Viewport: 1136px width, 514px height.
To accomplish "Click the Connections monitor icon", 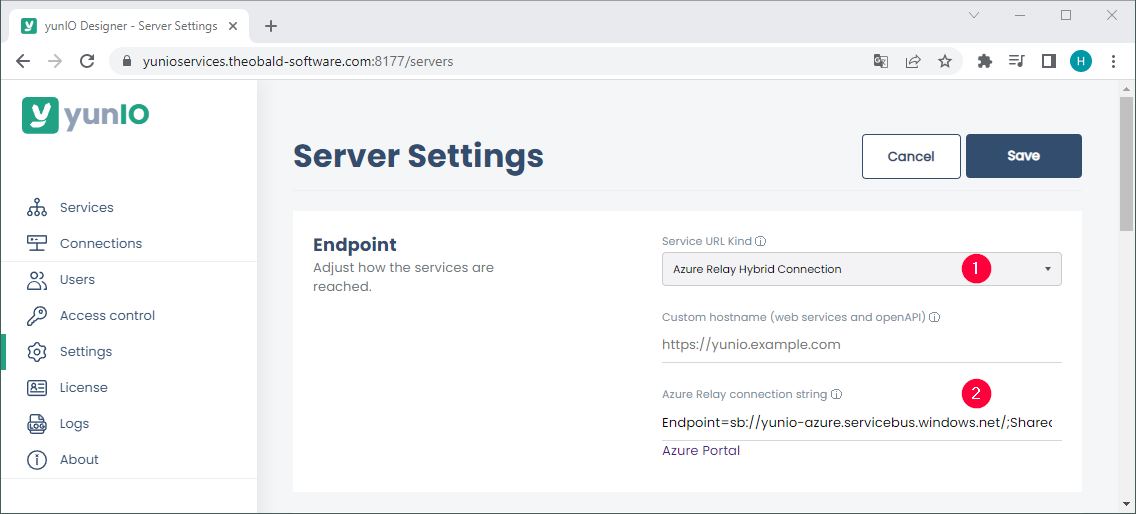I will pyautogui.click(x=37, y=243).
